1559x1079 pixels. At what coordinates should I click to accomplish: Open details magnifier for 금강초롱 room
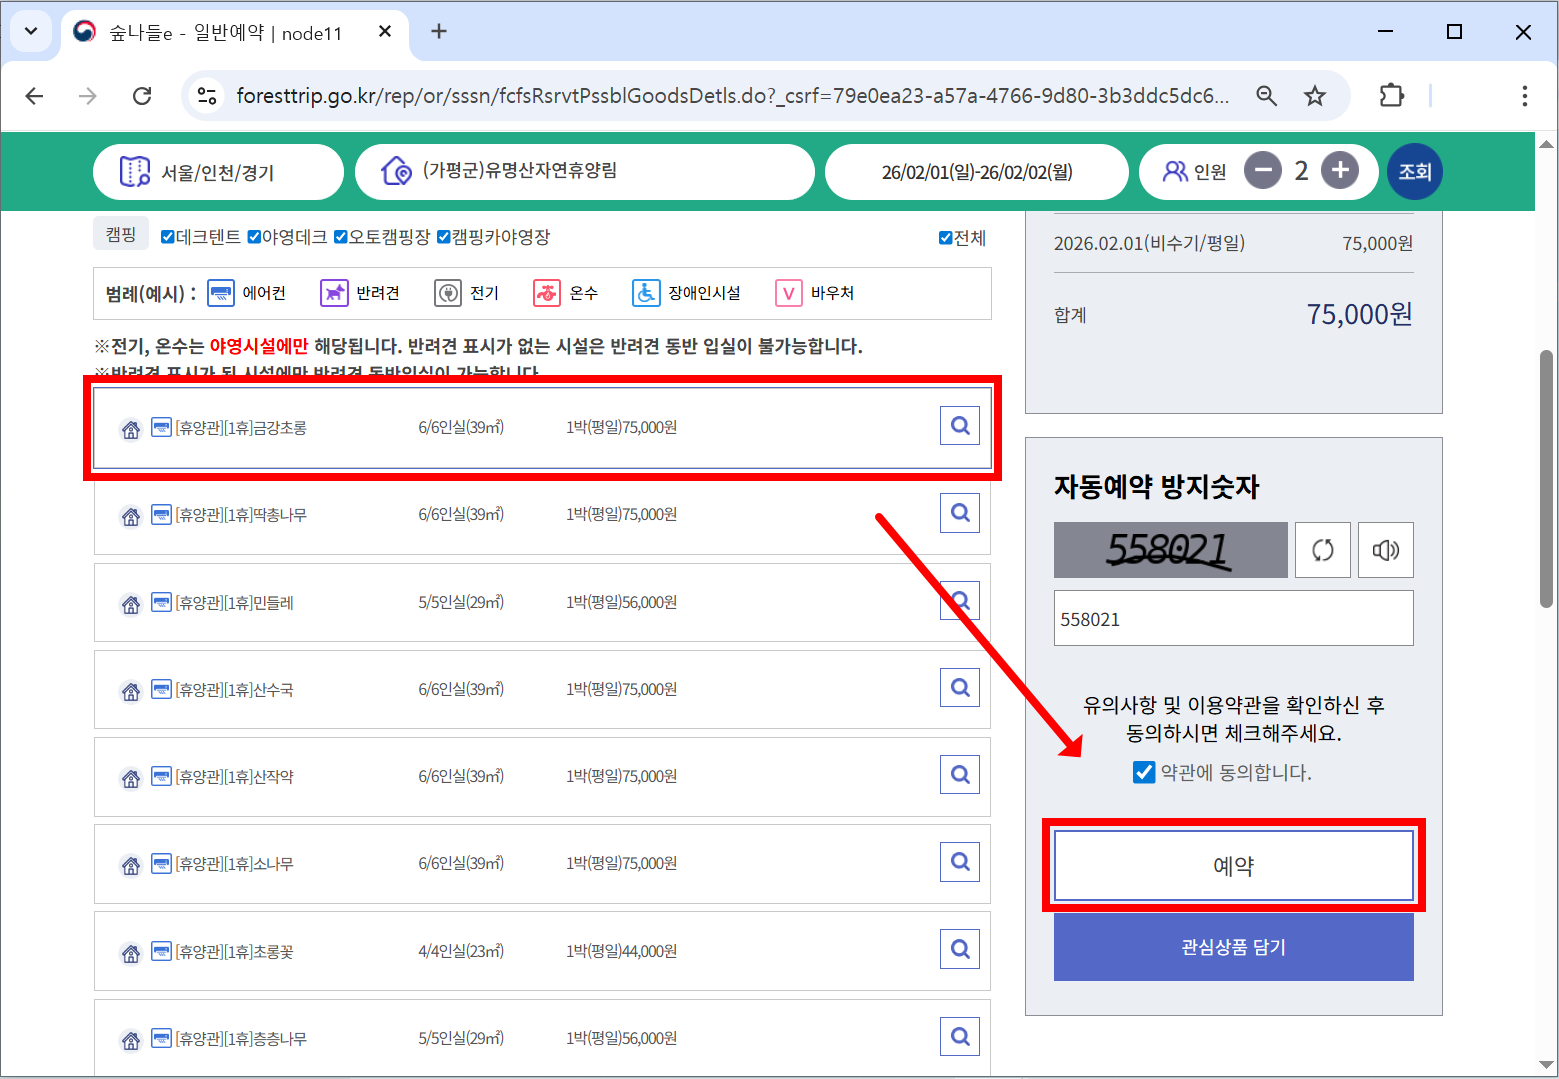[x=960, y=426]
